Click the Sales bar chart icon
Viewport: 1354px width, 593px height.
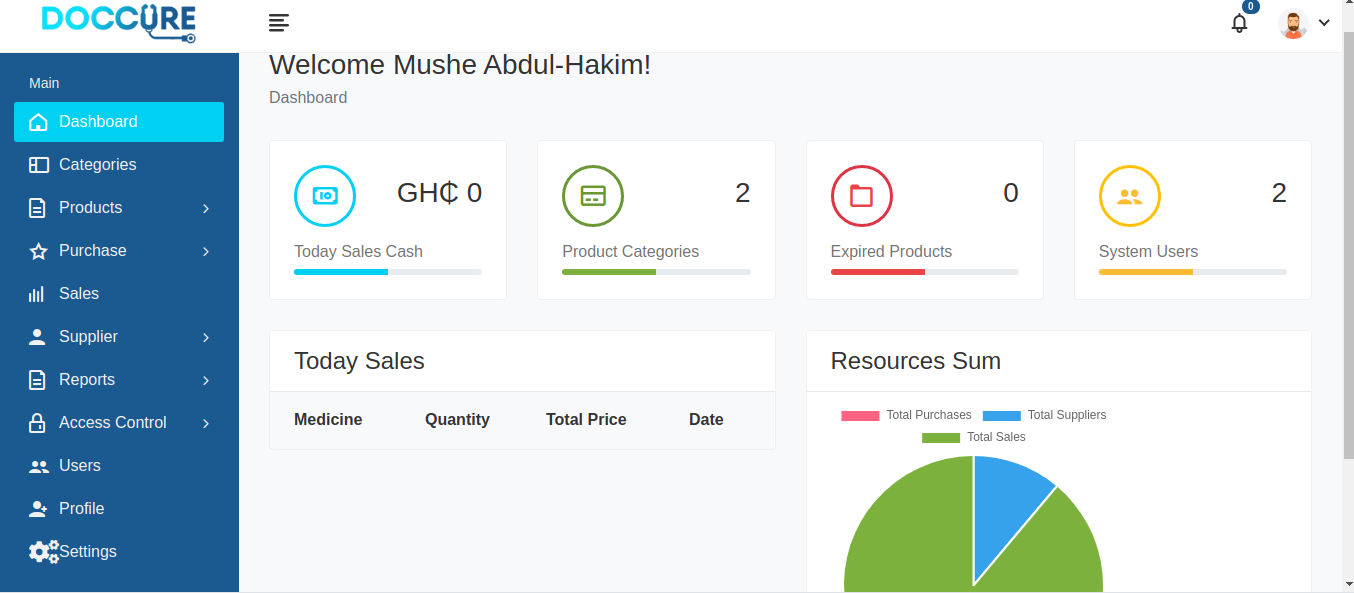(x=37, y=294)
